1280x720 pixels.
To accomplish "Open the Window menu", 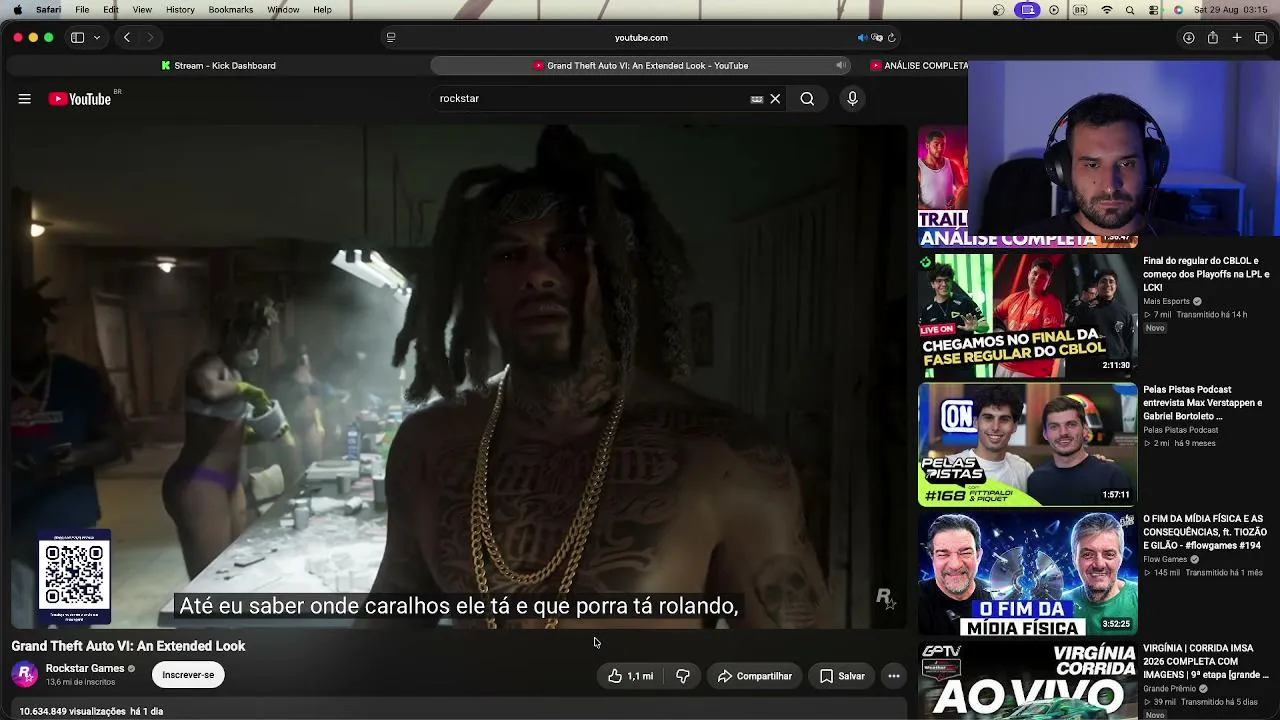I will (x=283, y=10).
